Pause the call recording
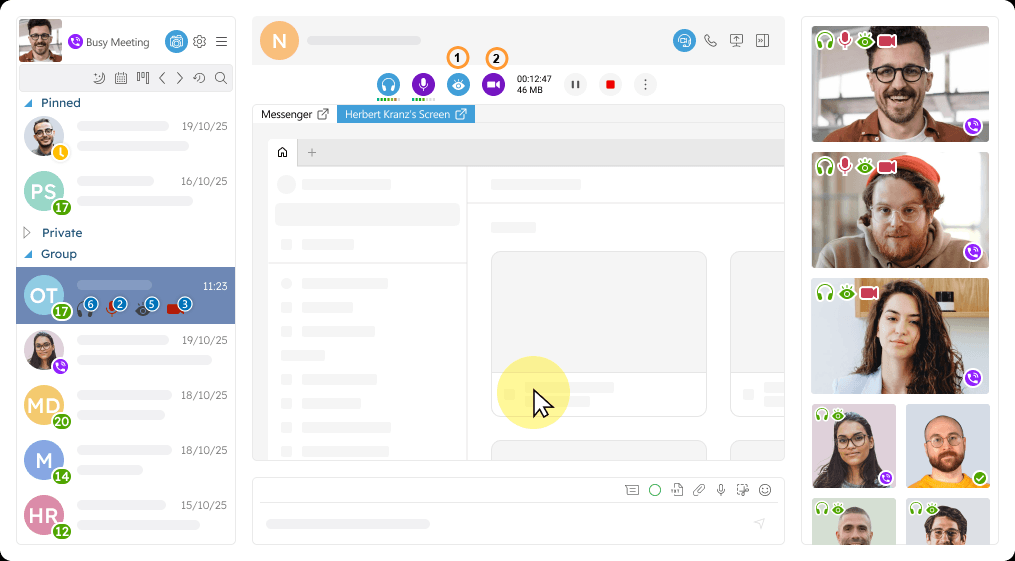1015x561 pixels. pos(575,85)
